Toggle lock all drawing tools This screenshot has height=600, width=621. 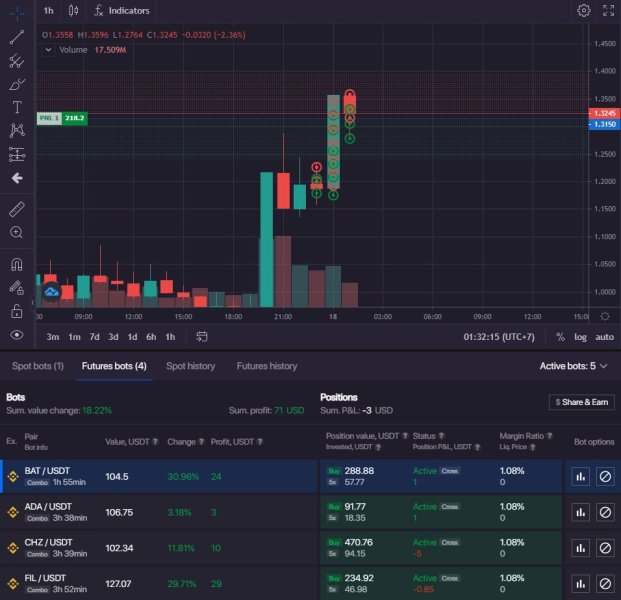pyautogui.click(x=17, y=311)
